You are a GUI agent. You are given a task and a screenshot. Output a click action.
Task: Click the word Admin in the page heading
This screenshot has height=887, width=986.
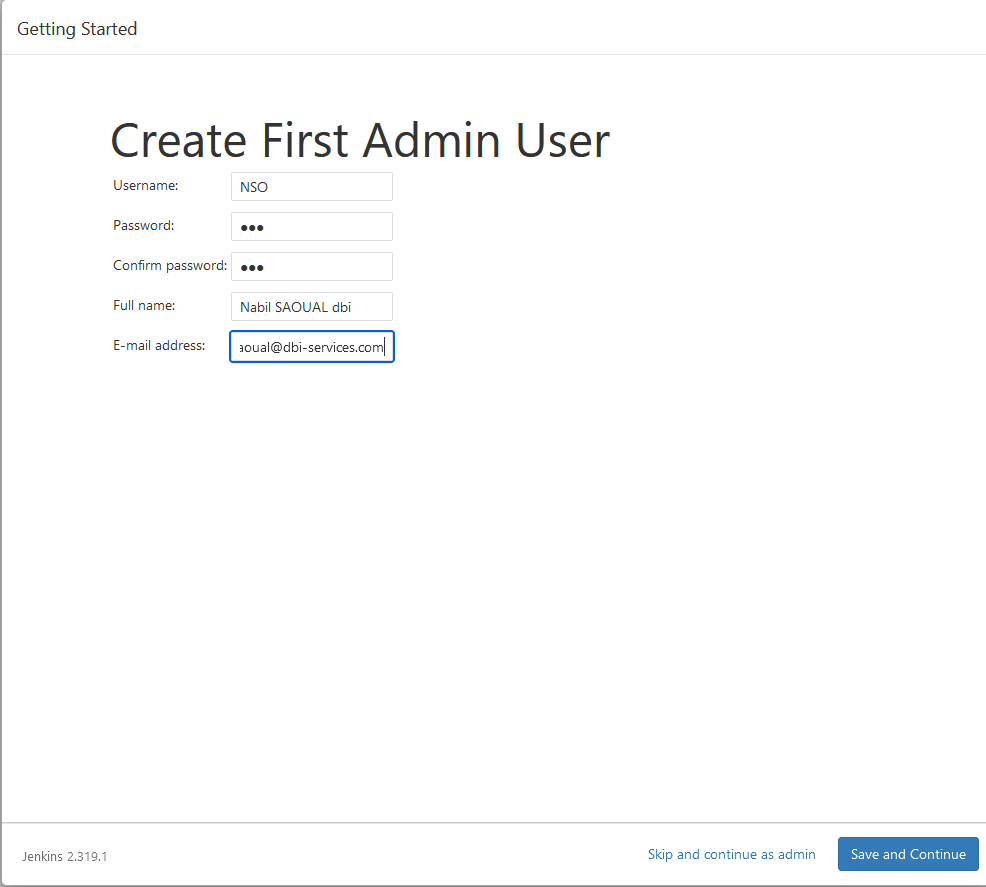[x=431, y=140]
